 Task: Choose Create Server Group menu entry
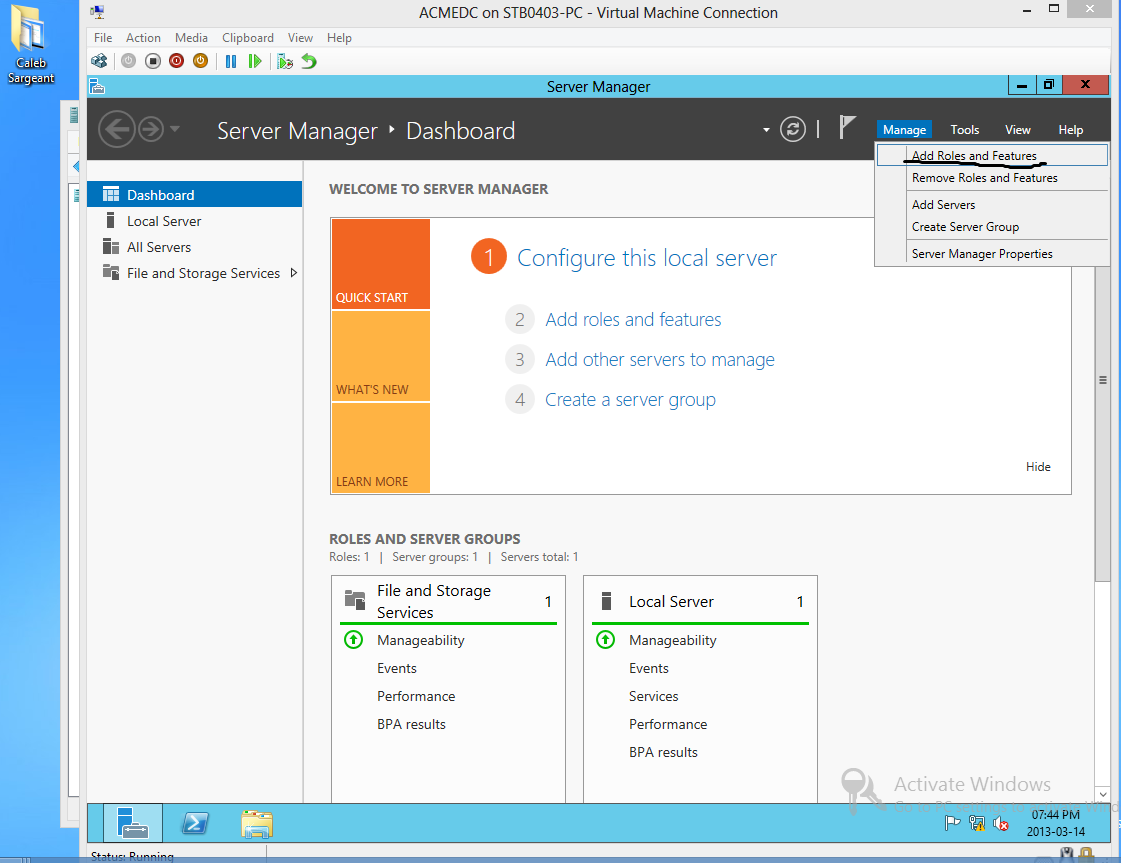(x=992, y=227)
